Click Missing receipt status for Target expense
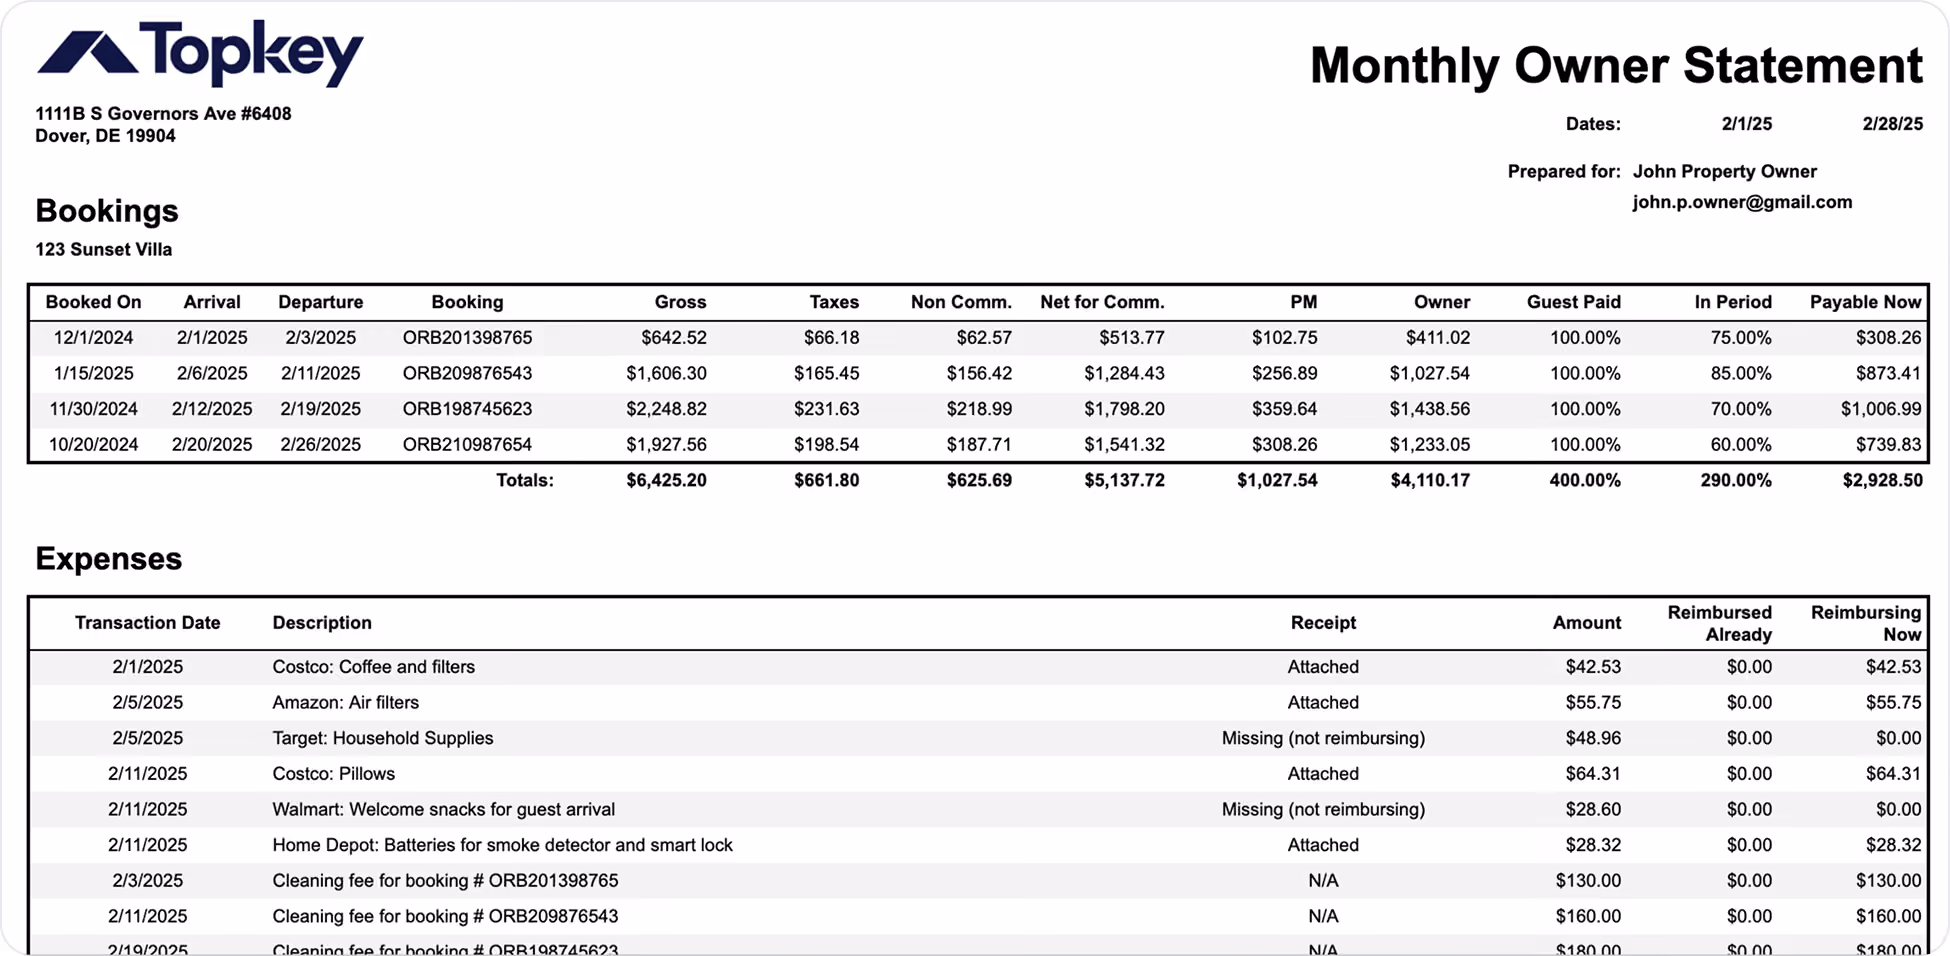This screenshot has width=1950, height=956. [1323, 738]
